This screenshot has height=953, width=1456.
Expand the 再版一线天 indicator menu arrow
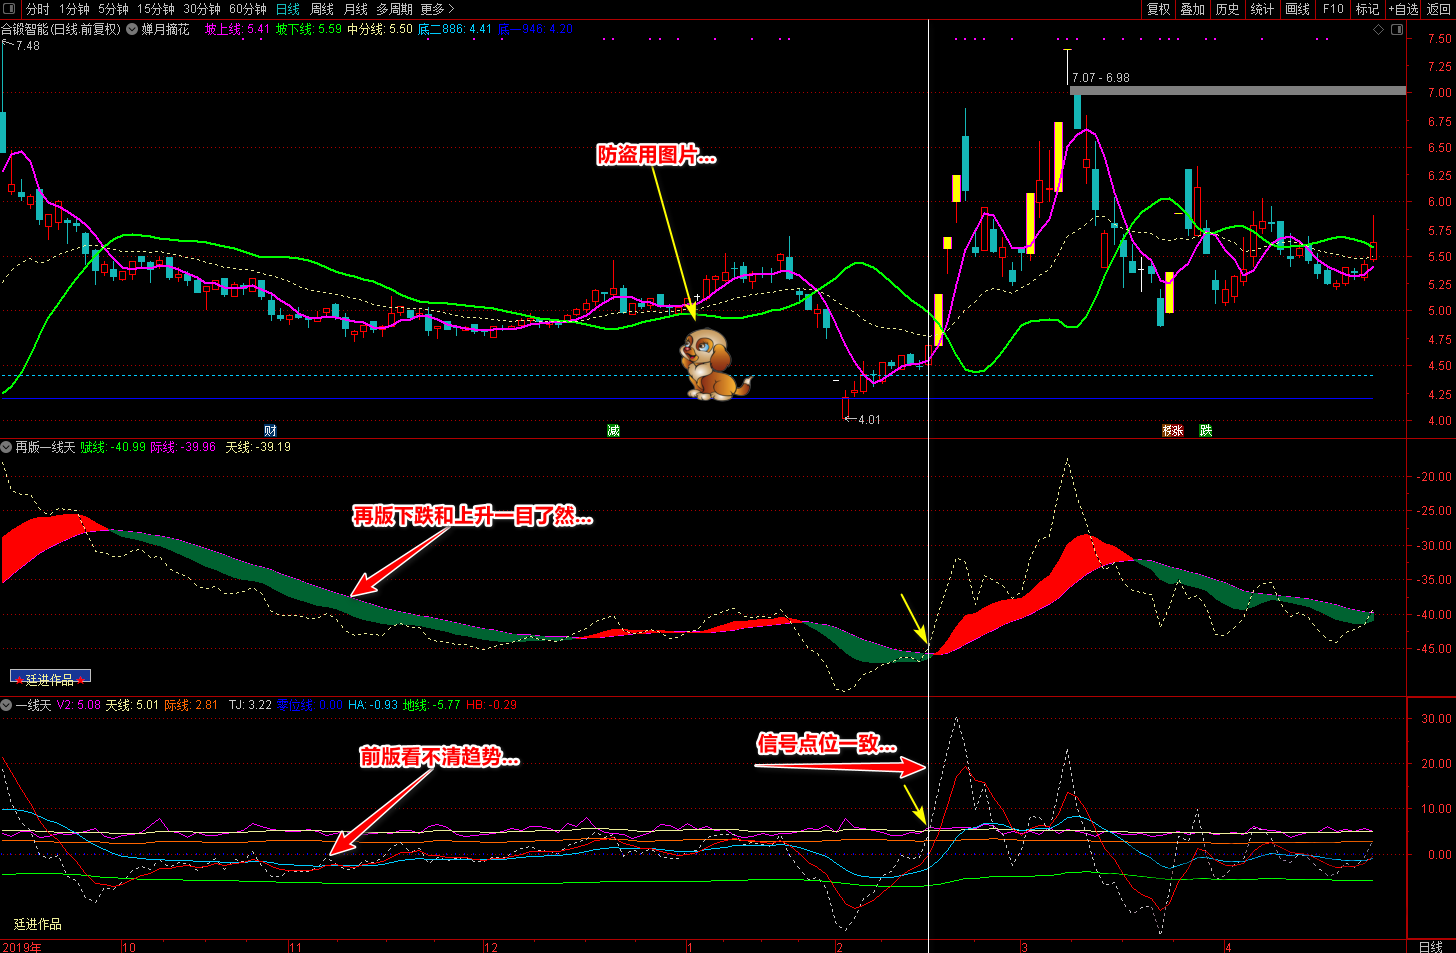pos(7,447)
